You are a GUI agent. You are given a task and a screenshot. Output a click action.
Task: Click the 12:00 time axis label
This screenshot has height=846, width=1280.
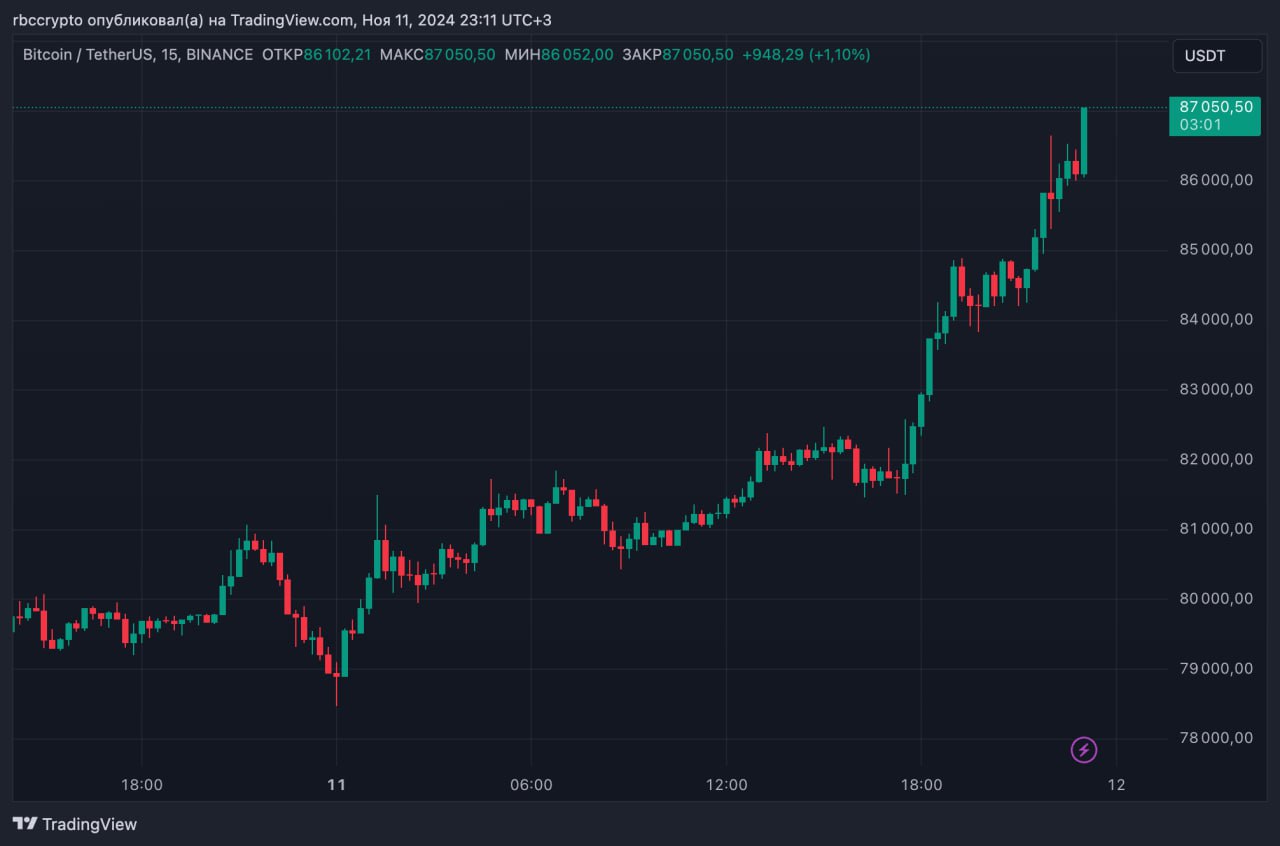(726, 785)
